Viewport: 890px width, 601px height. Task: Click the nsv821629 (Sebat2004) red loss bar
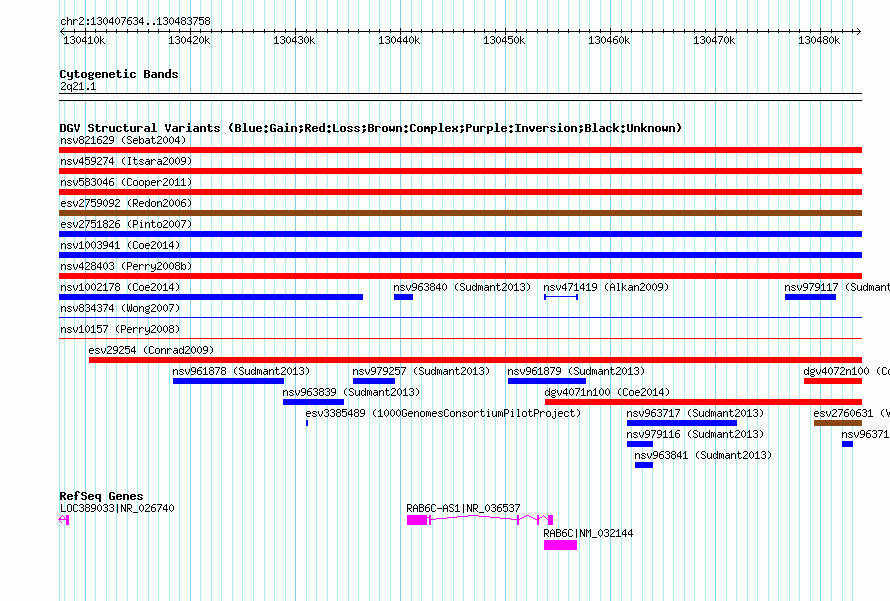coord(460,150)
